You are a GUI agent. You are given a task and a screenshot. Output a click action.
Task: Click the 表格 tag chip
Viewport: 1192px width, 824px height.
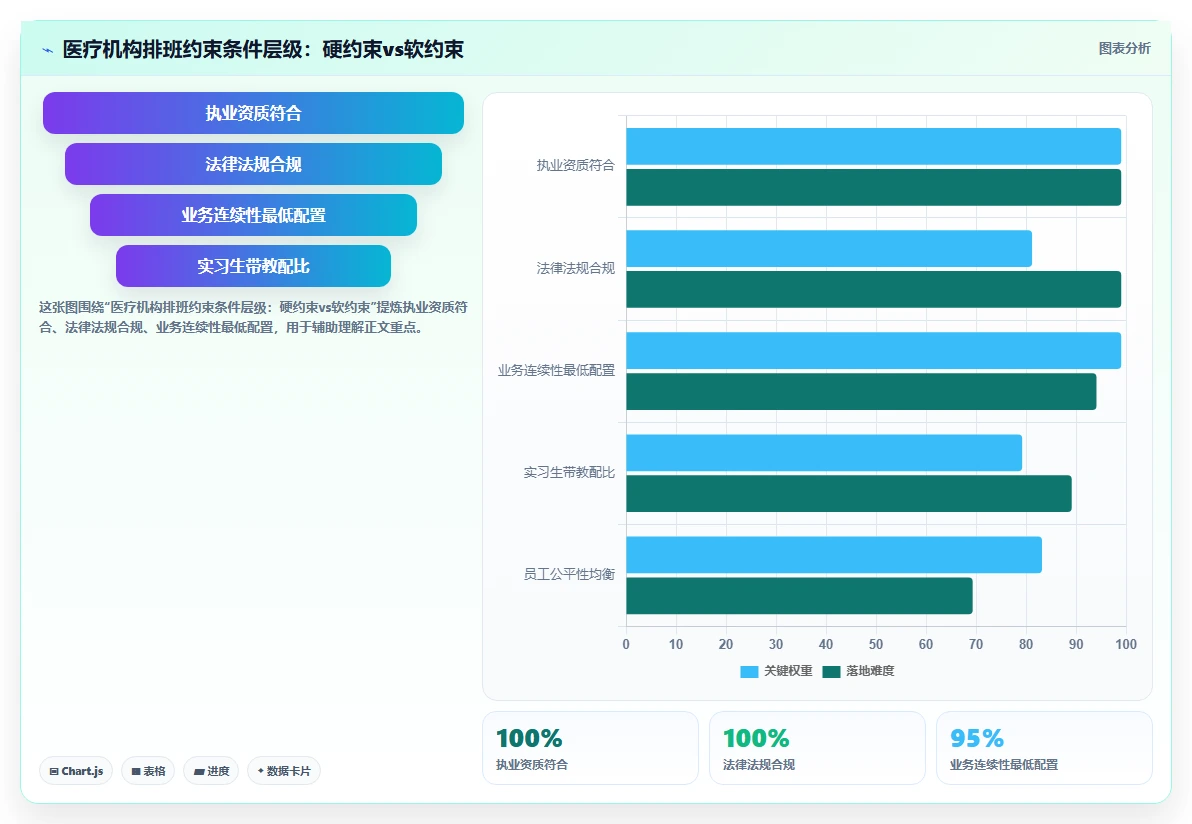(148, 771)
